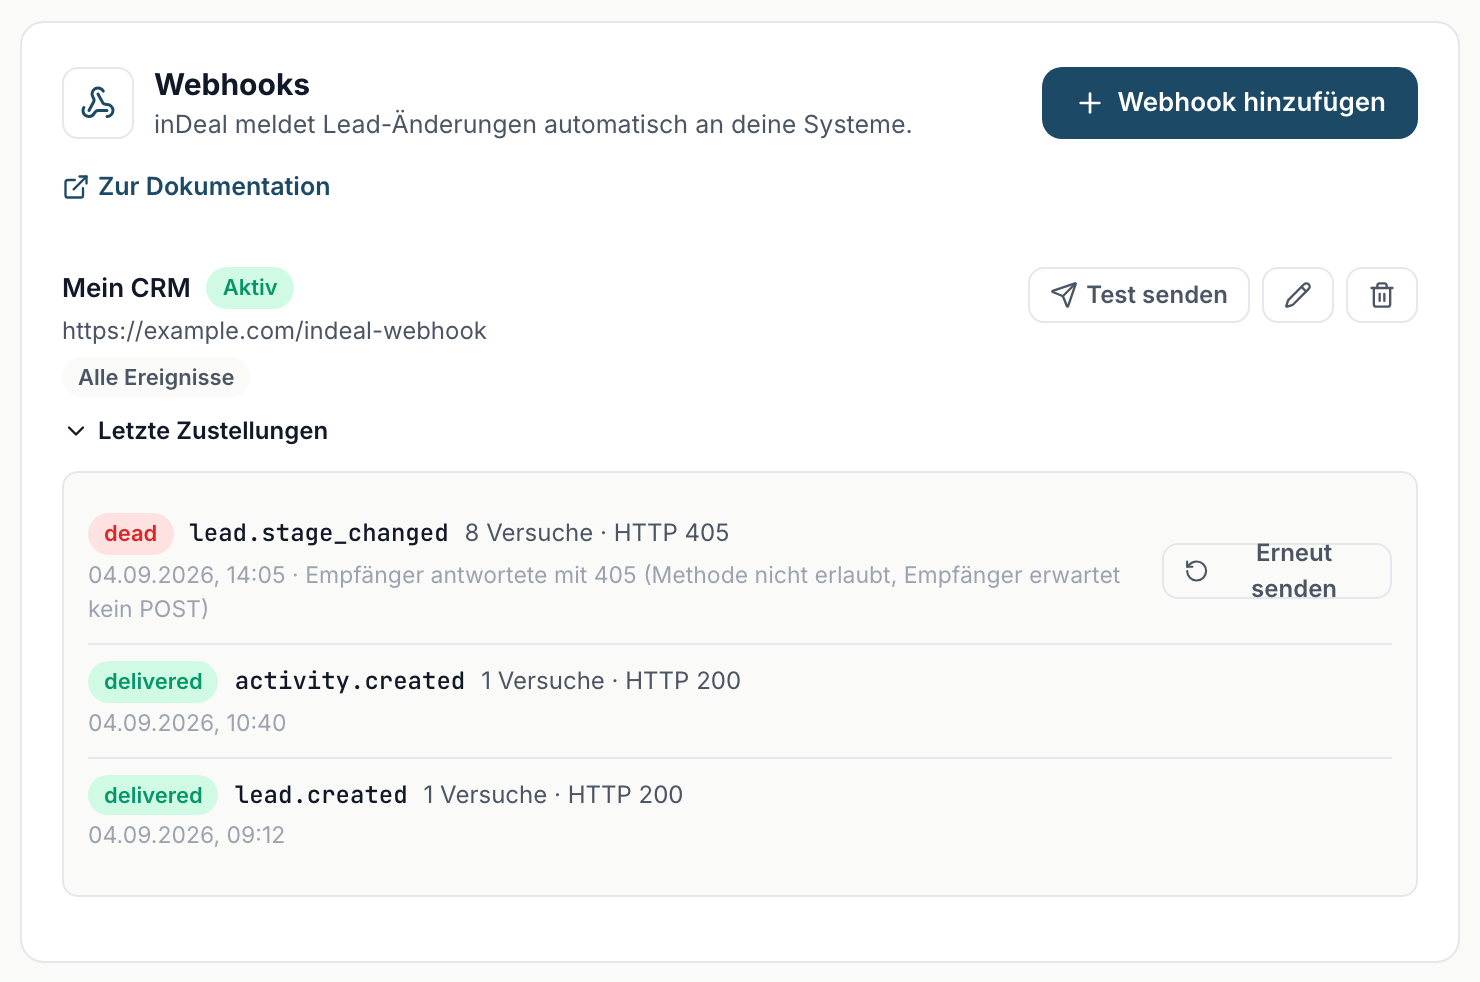1480x982 pixels.
Task: Click the Webhooks heading
Action: pyautogui.click(x=232, y=85)
